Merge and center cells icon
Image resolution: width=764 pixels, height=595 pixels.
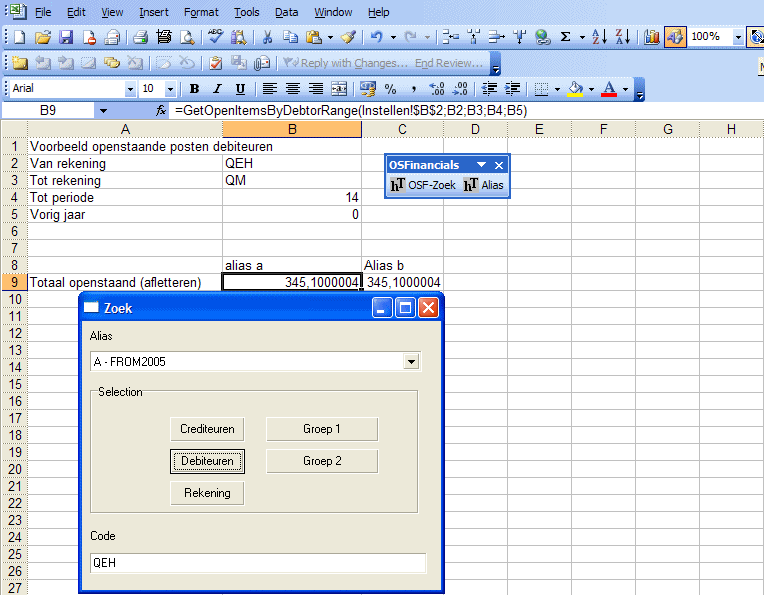(x=339, y=89)
